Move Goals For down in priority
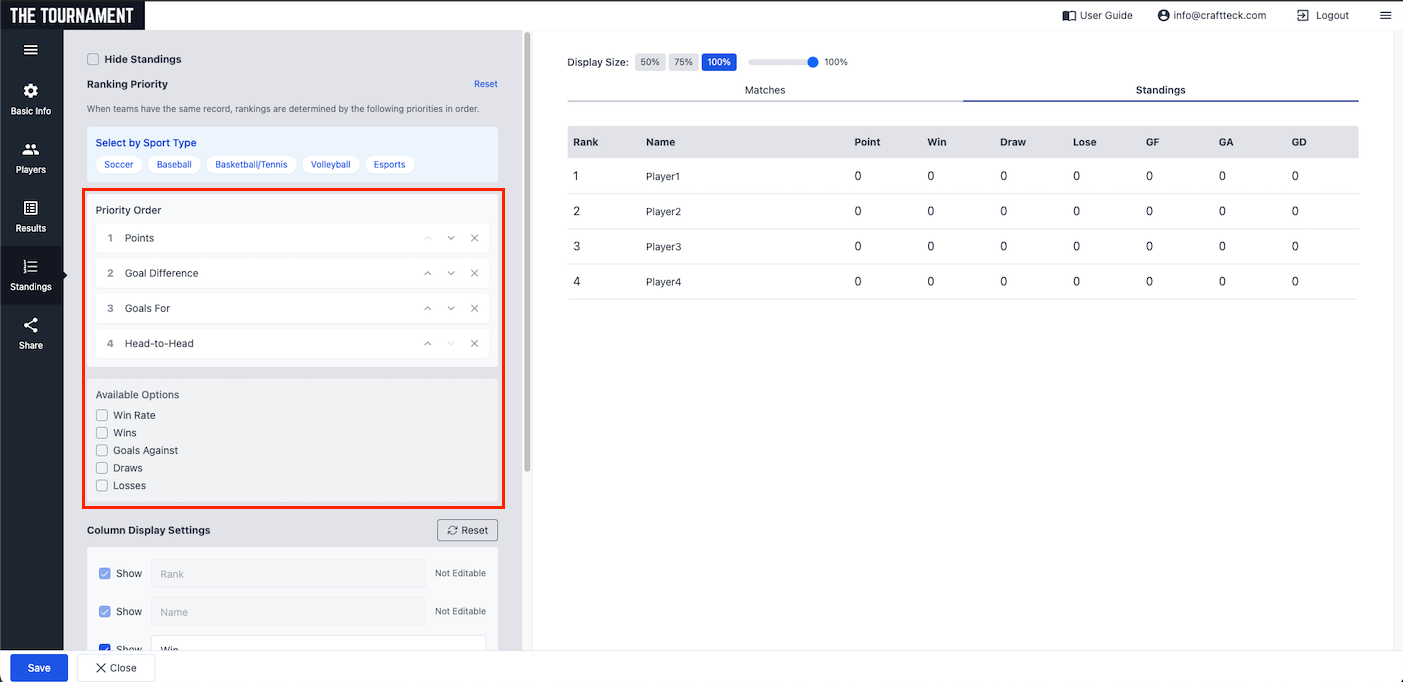Screen dimensions: 1403x682 pos(451,308)
